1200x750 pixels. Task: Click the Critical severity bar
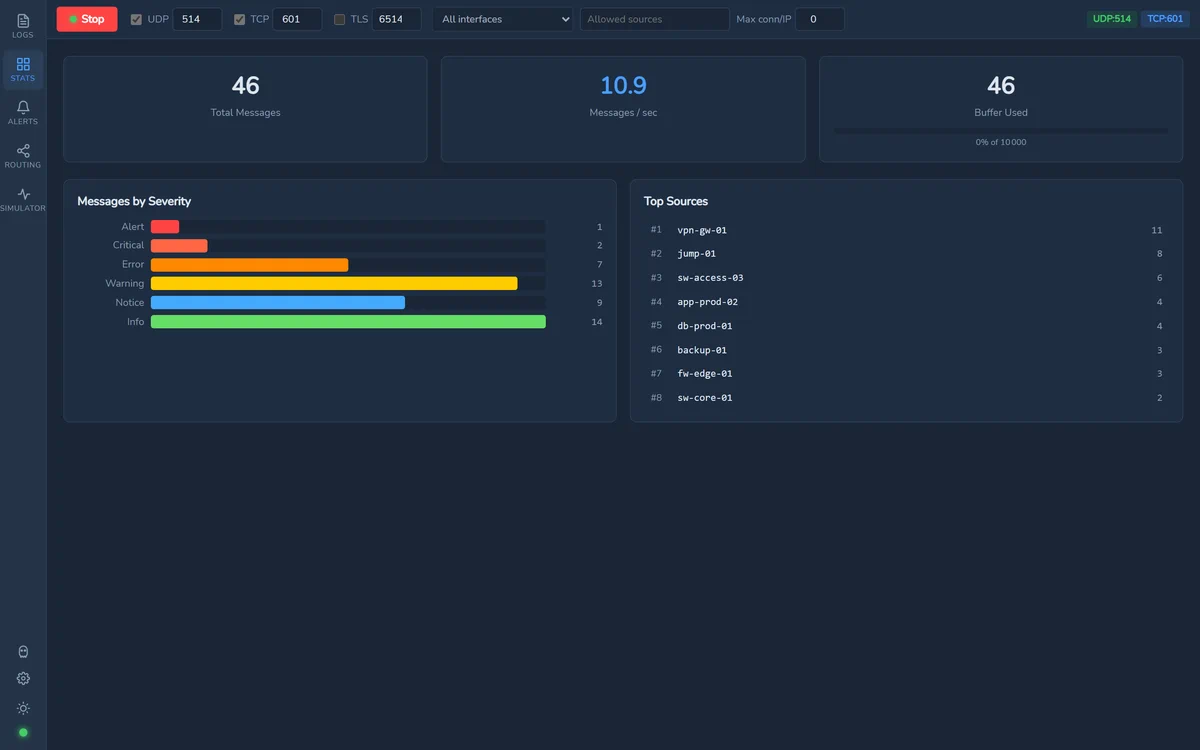179,246
